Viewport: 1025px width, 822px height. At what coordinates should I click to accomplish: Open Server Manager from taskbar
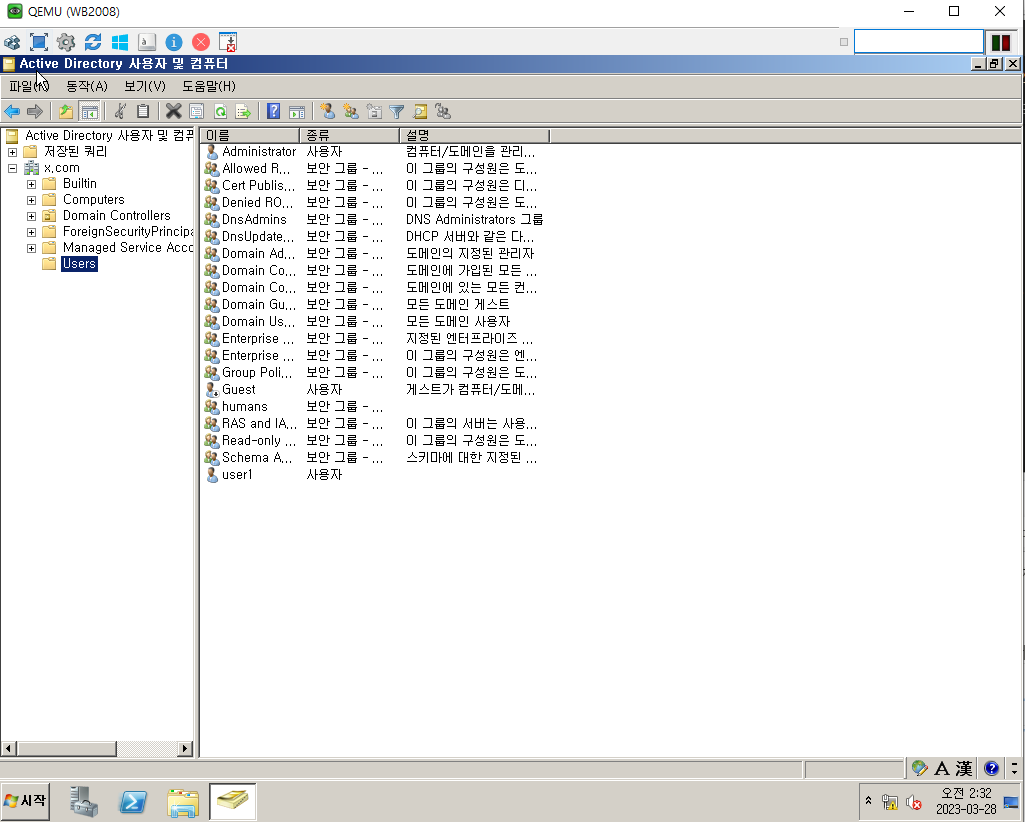[x=84, y=802]
